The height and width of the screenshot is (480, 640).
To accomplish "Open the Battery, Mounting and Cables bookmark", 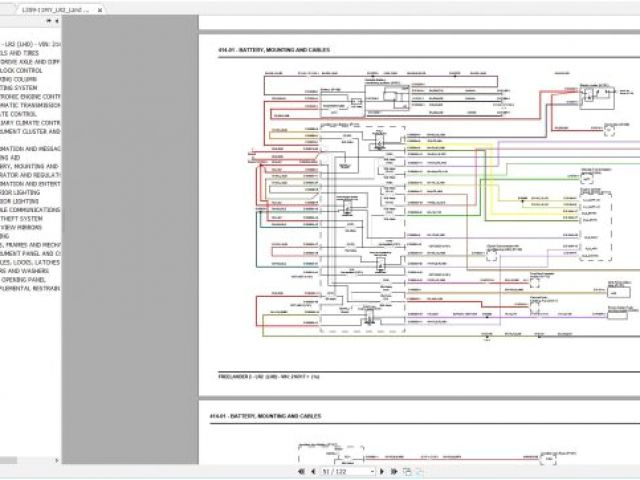I will point(31,166).
